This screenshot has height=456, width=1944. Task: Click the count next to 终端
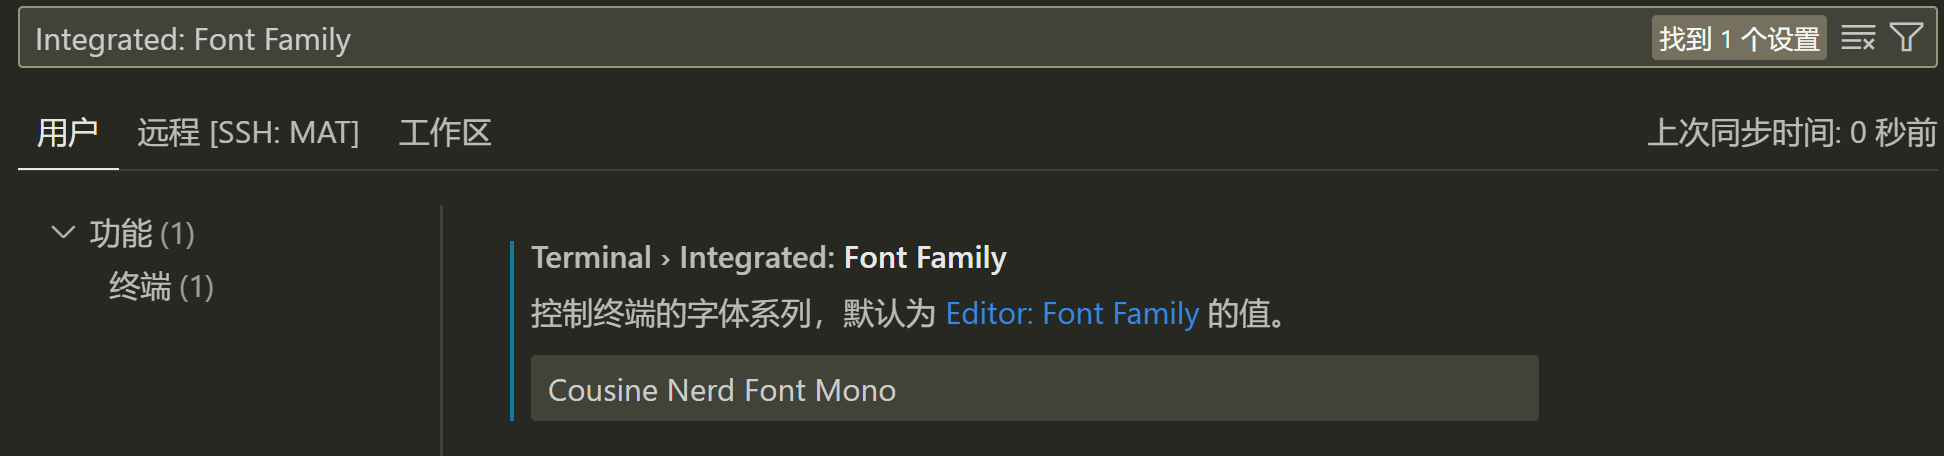[197, 287]
